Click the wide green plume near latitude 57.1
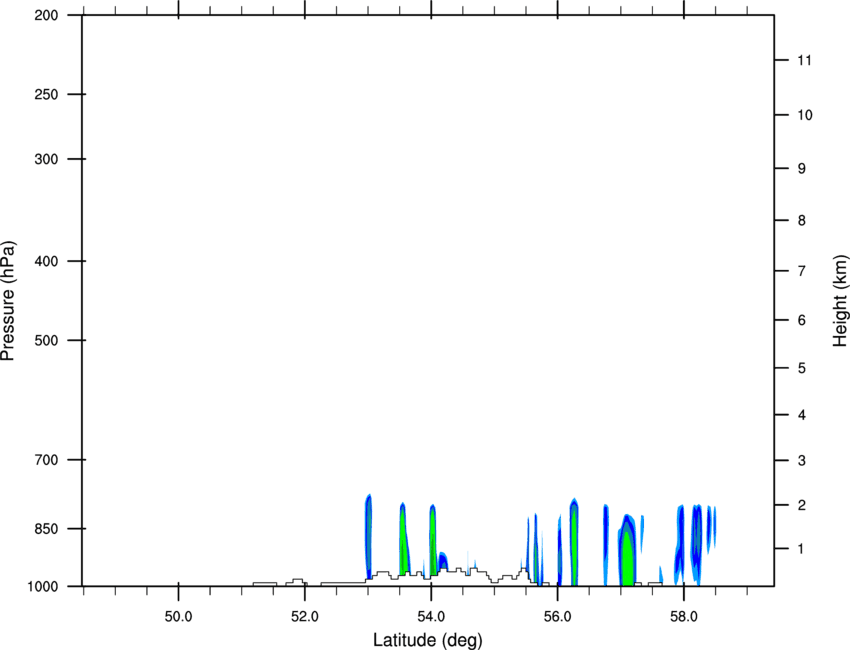Viewport: 850px width, 650px height. point(627,550)
